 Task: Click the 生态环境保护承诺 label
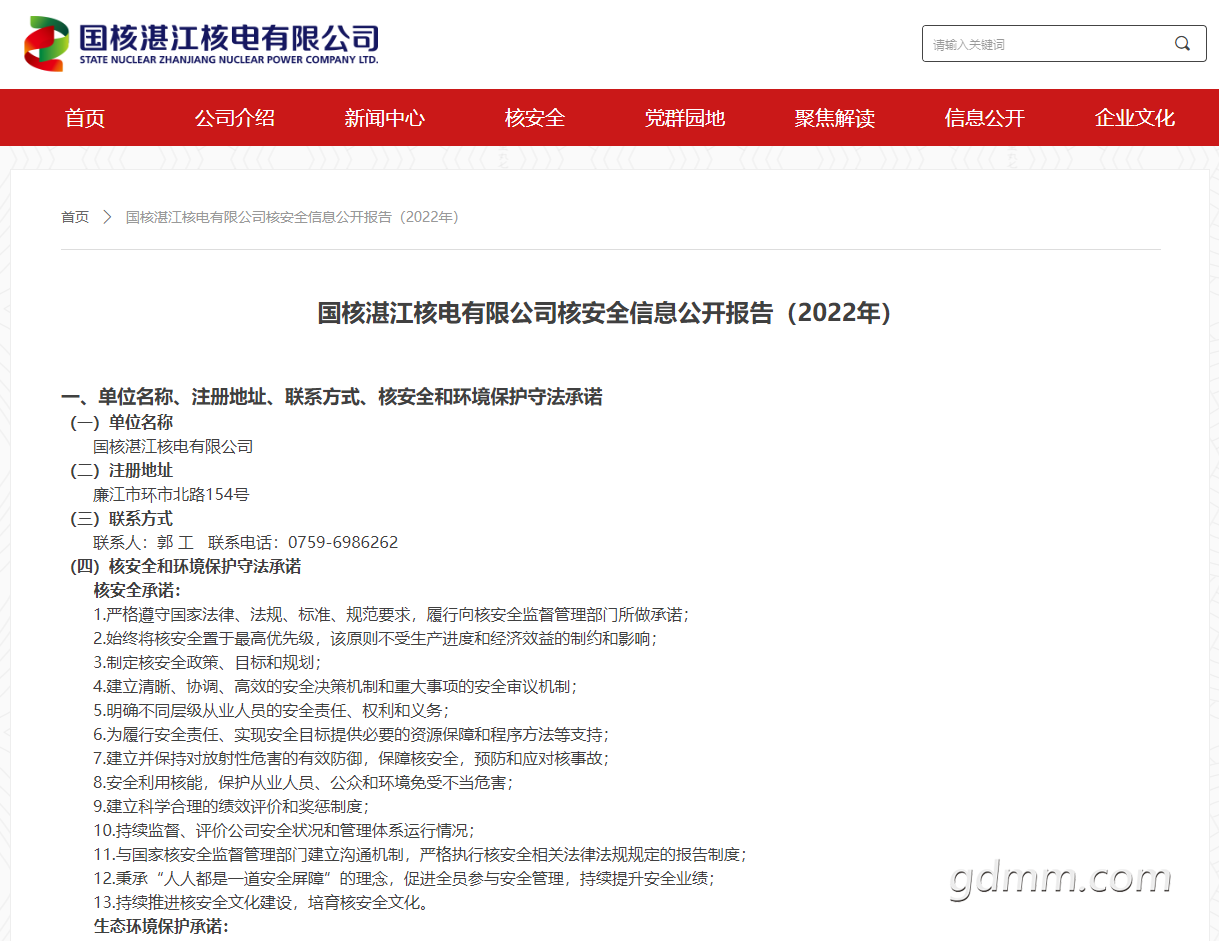pos(161,926)
